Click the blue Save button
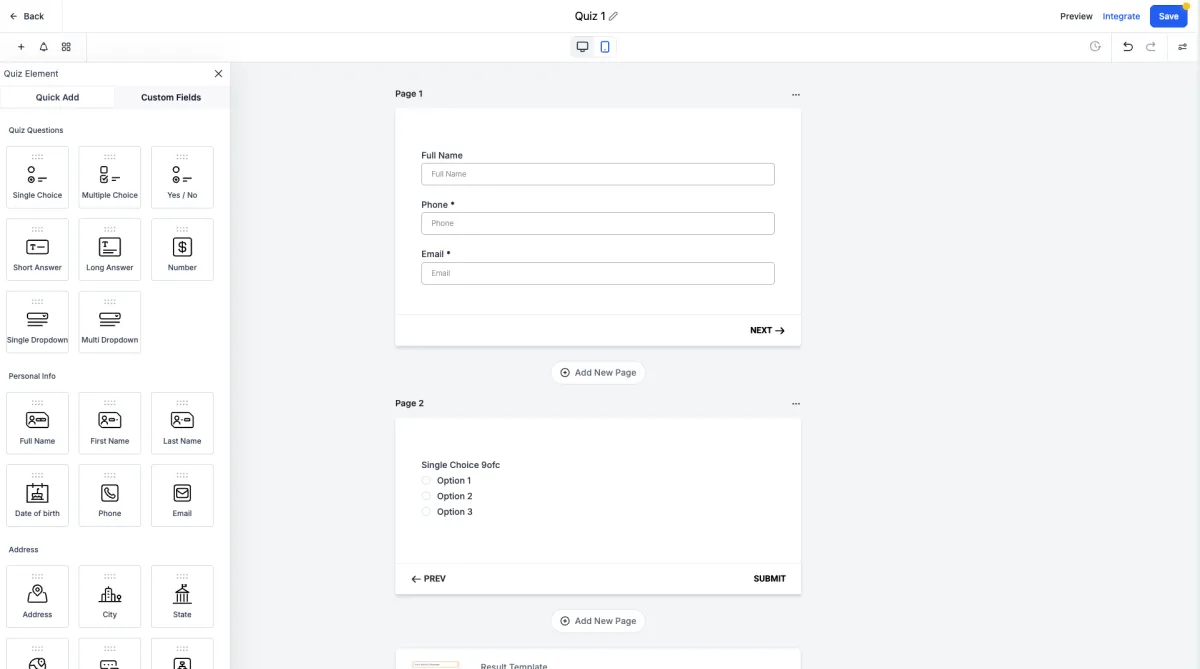This screenshot has width=1200, height=669. (x=1168, y=16)
